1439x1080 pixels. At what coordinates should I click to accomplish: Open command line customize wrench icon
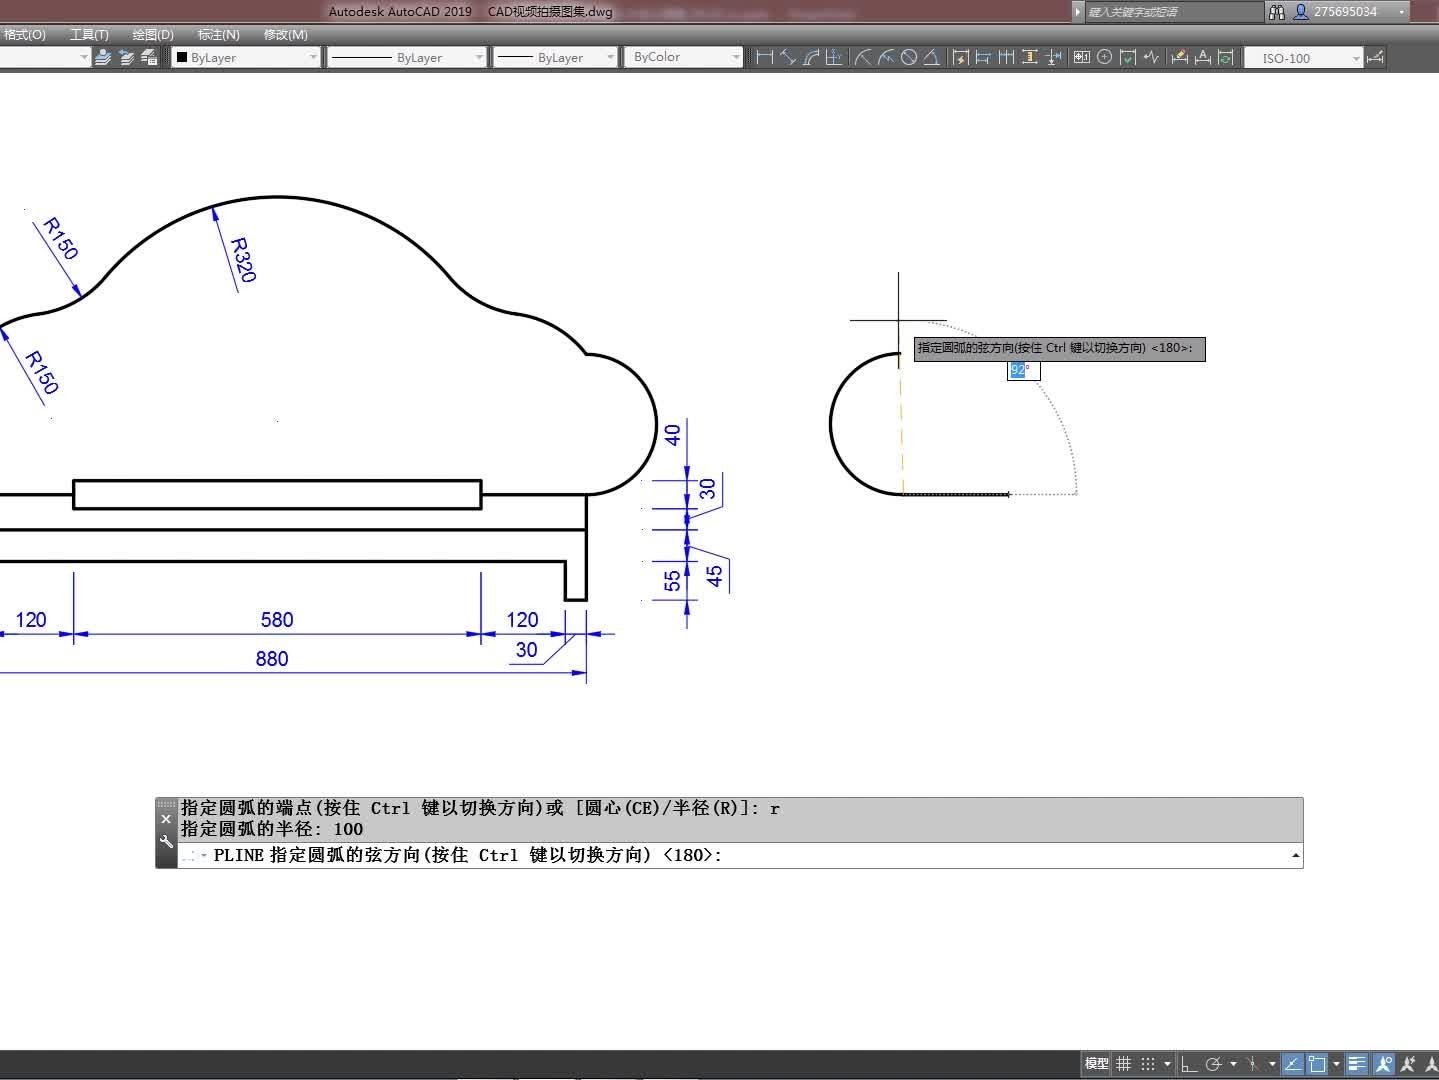click(x=166, y=842)
